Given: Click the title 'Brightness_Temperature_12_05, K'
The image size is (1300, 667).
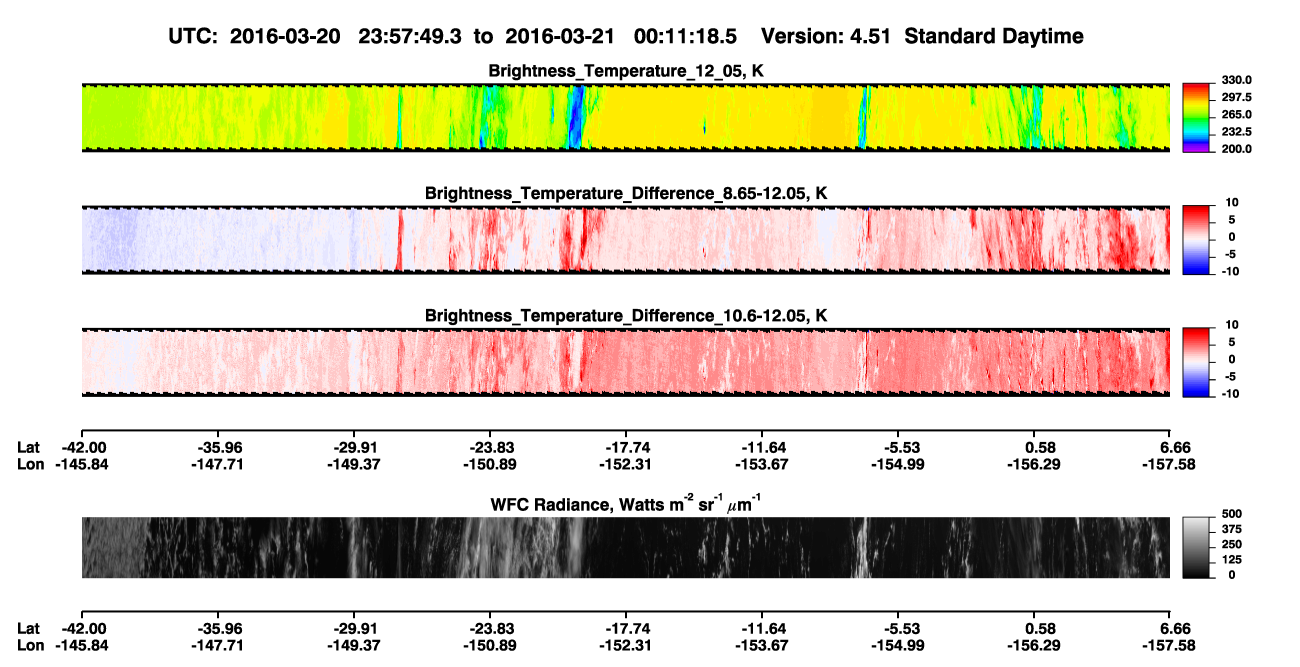Looking at the screenshot, I should (626, 71).
